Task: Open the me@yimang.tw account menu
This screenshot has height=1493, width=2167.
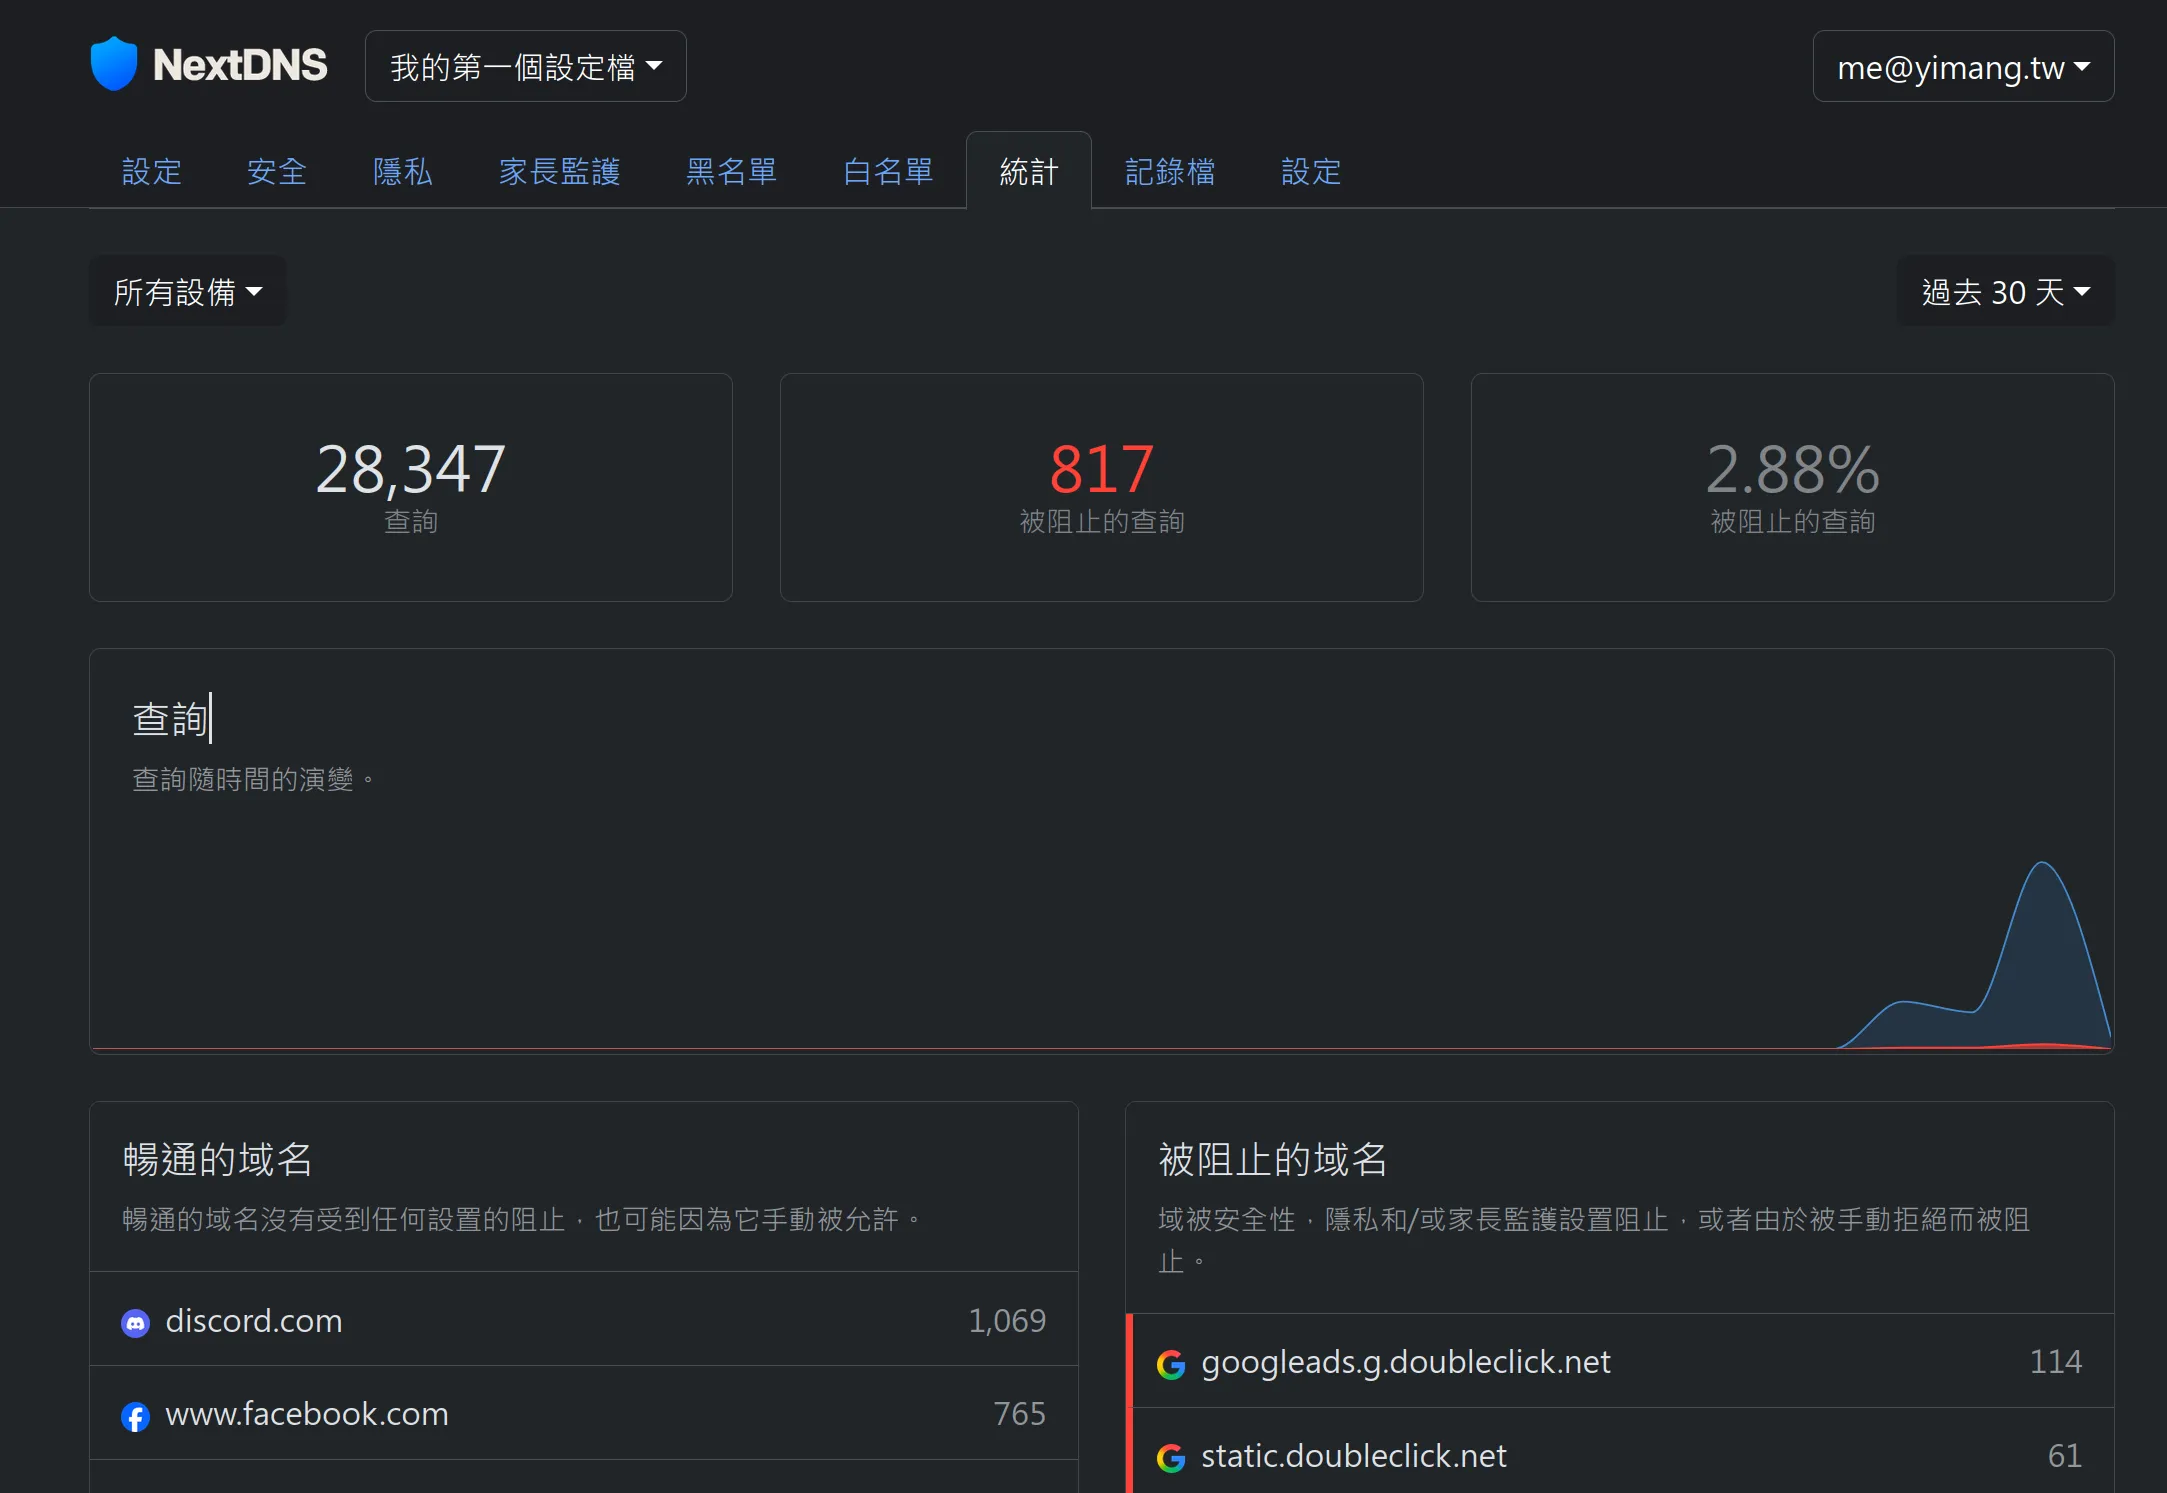Action: 1962,66
